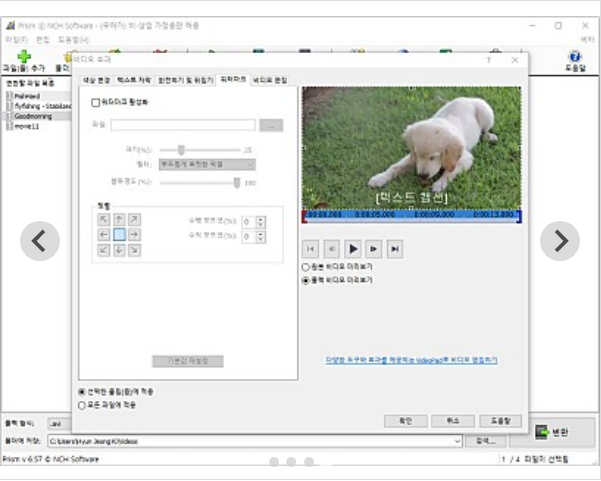Click the dog video preview image

tap(412, 148)
